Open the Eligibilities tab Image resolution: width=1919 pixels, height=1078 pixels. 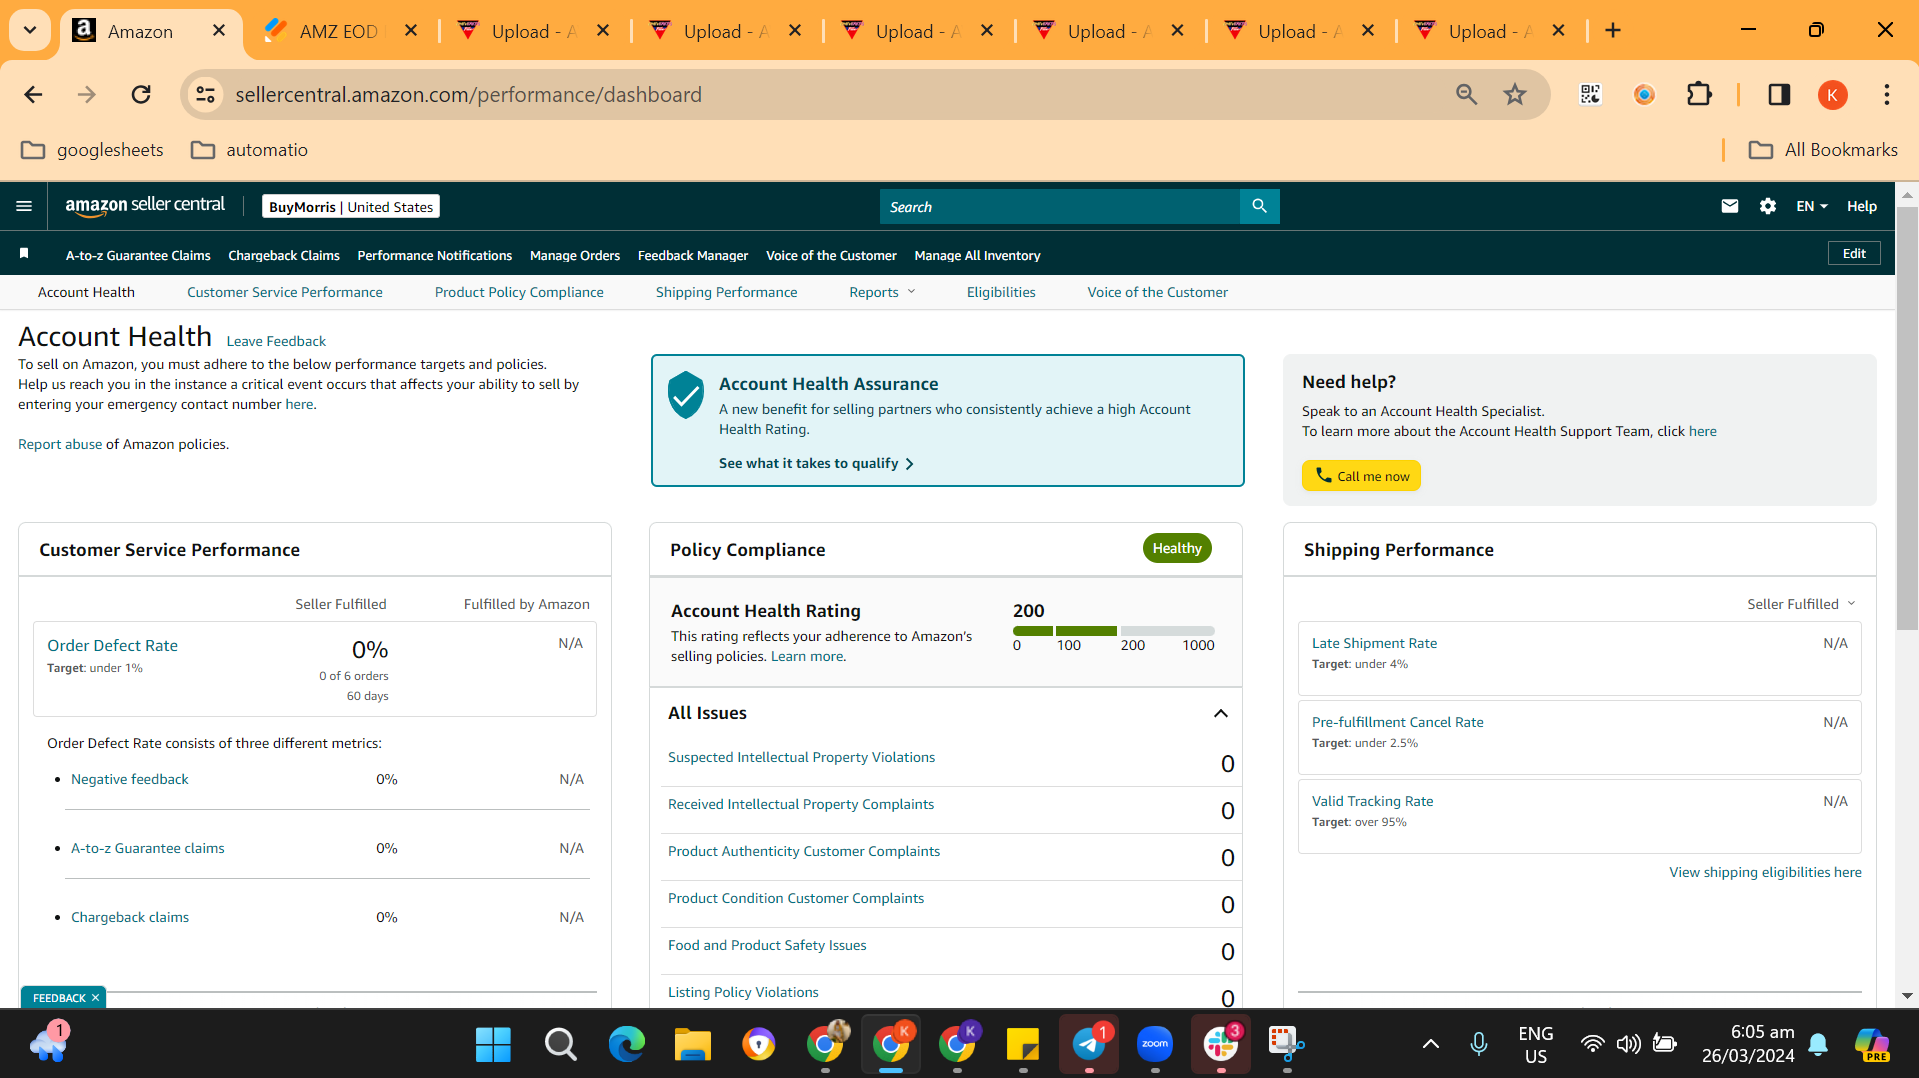click(1001, 292)
